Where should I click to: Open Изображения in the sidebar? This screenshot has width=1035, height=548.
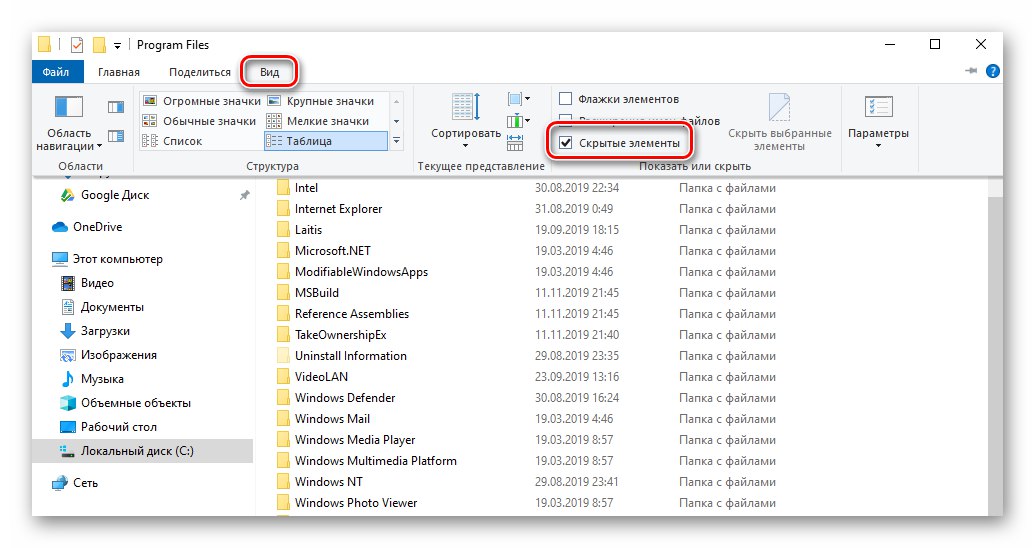[x=119, y=355]
